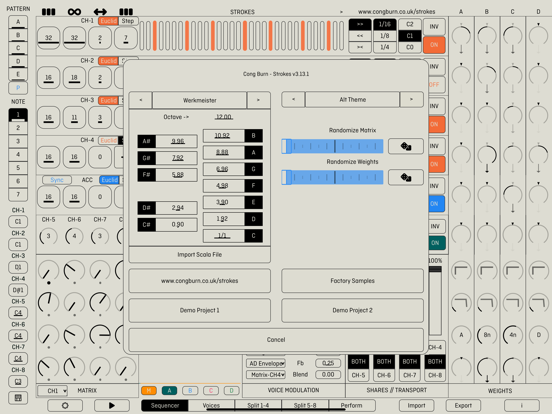Click the 4n knob in column C
Viewport: 552px width, 414px height.
point(513,335)
